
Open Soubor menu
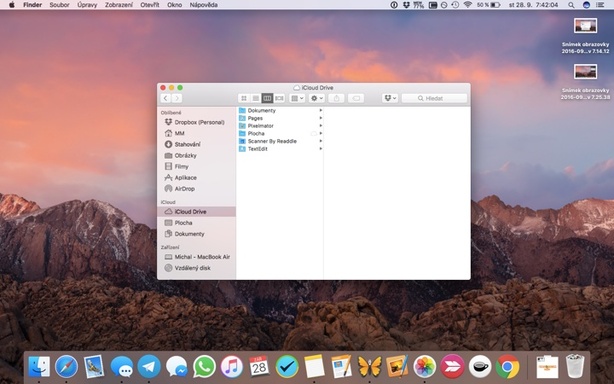59,5
